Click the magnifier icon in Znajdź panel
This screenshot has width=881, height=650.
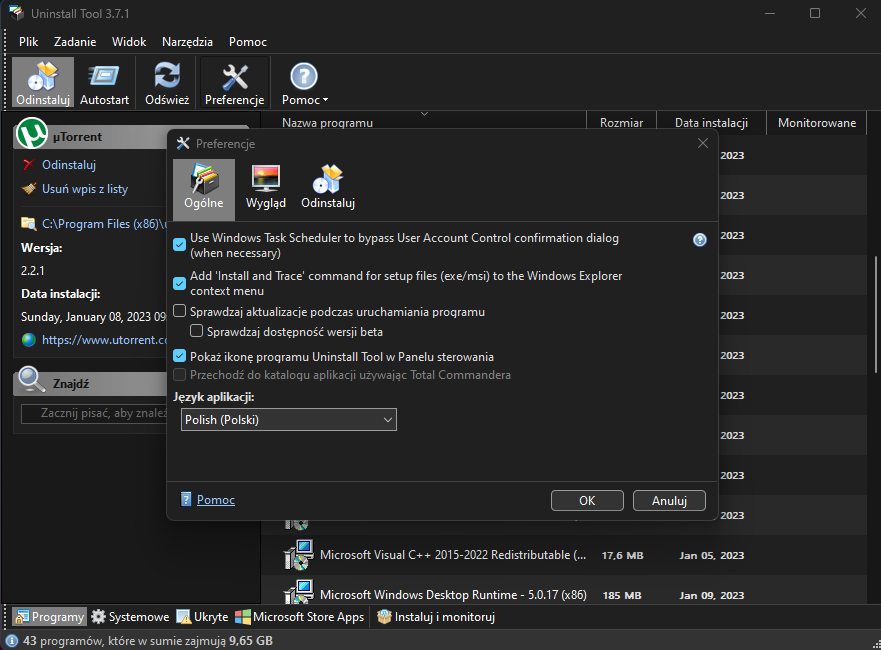[31, 380]
